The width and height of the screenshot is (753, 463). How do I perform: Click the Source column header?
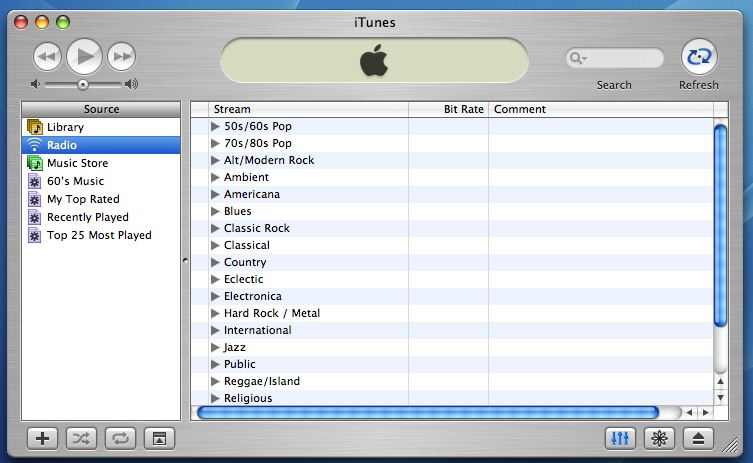[x=101, y=110]
